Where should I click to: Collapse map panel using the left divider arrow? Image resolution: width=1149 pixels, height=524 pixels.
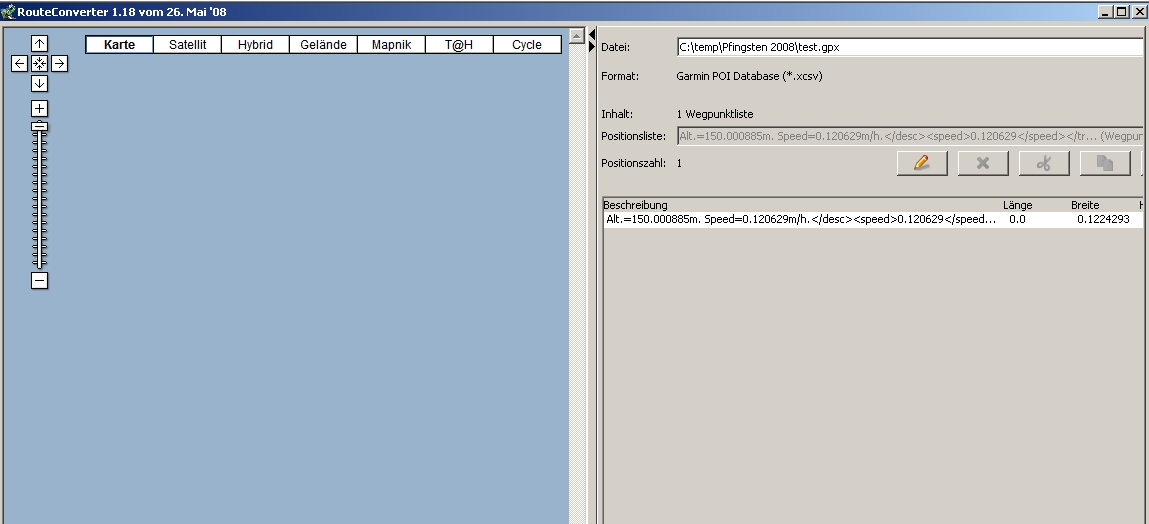tap(591, 35)
